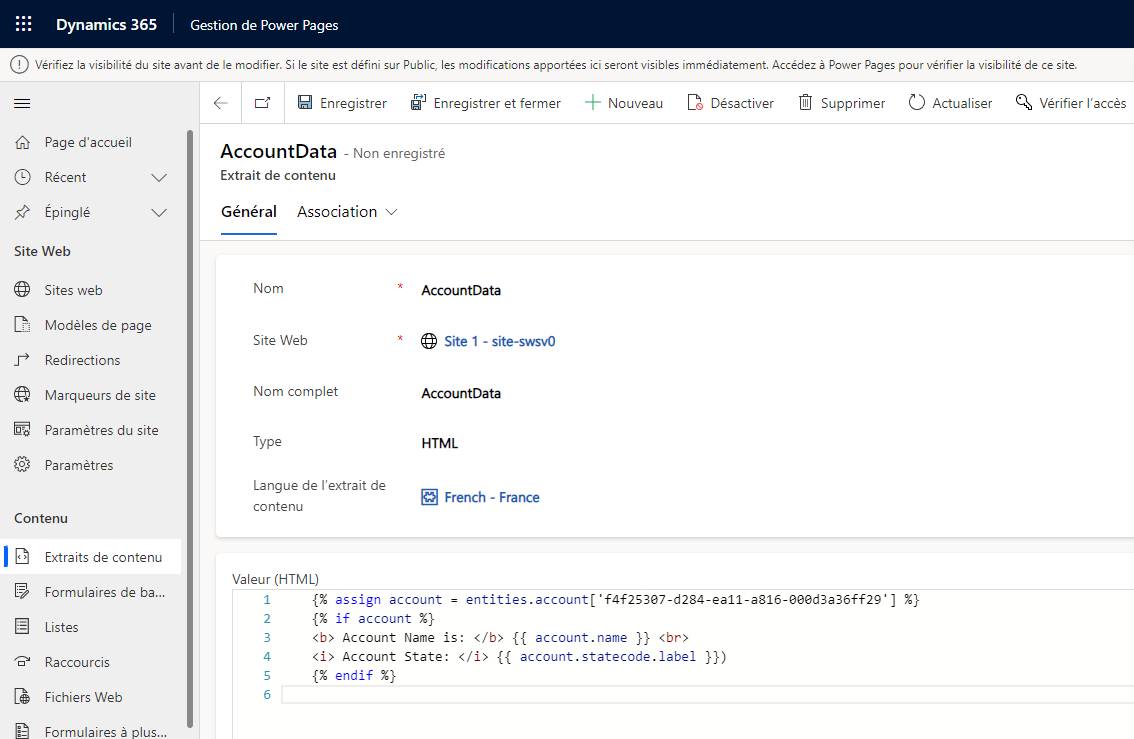Click the Contenu section header in sidebar
The width and height of the screenshot is (1134, 739).
41,518
